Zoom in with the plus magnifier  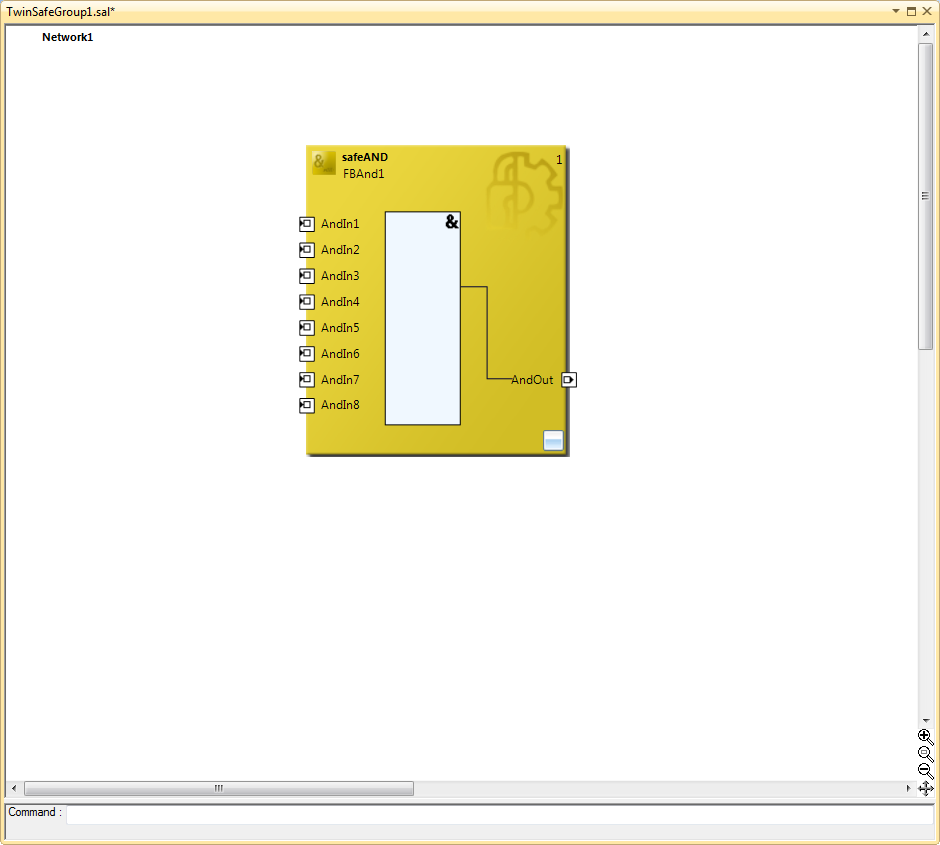pyautogui.click(x=925, y=737)
